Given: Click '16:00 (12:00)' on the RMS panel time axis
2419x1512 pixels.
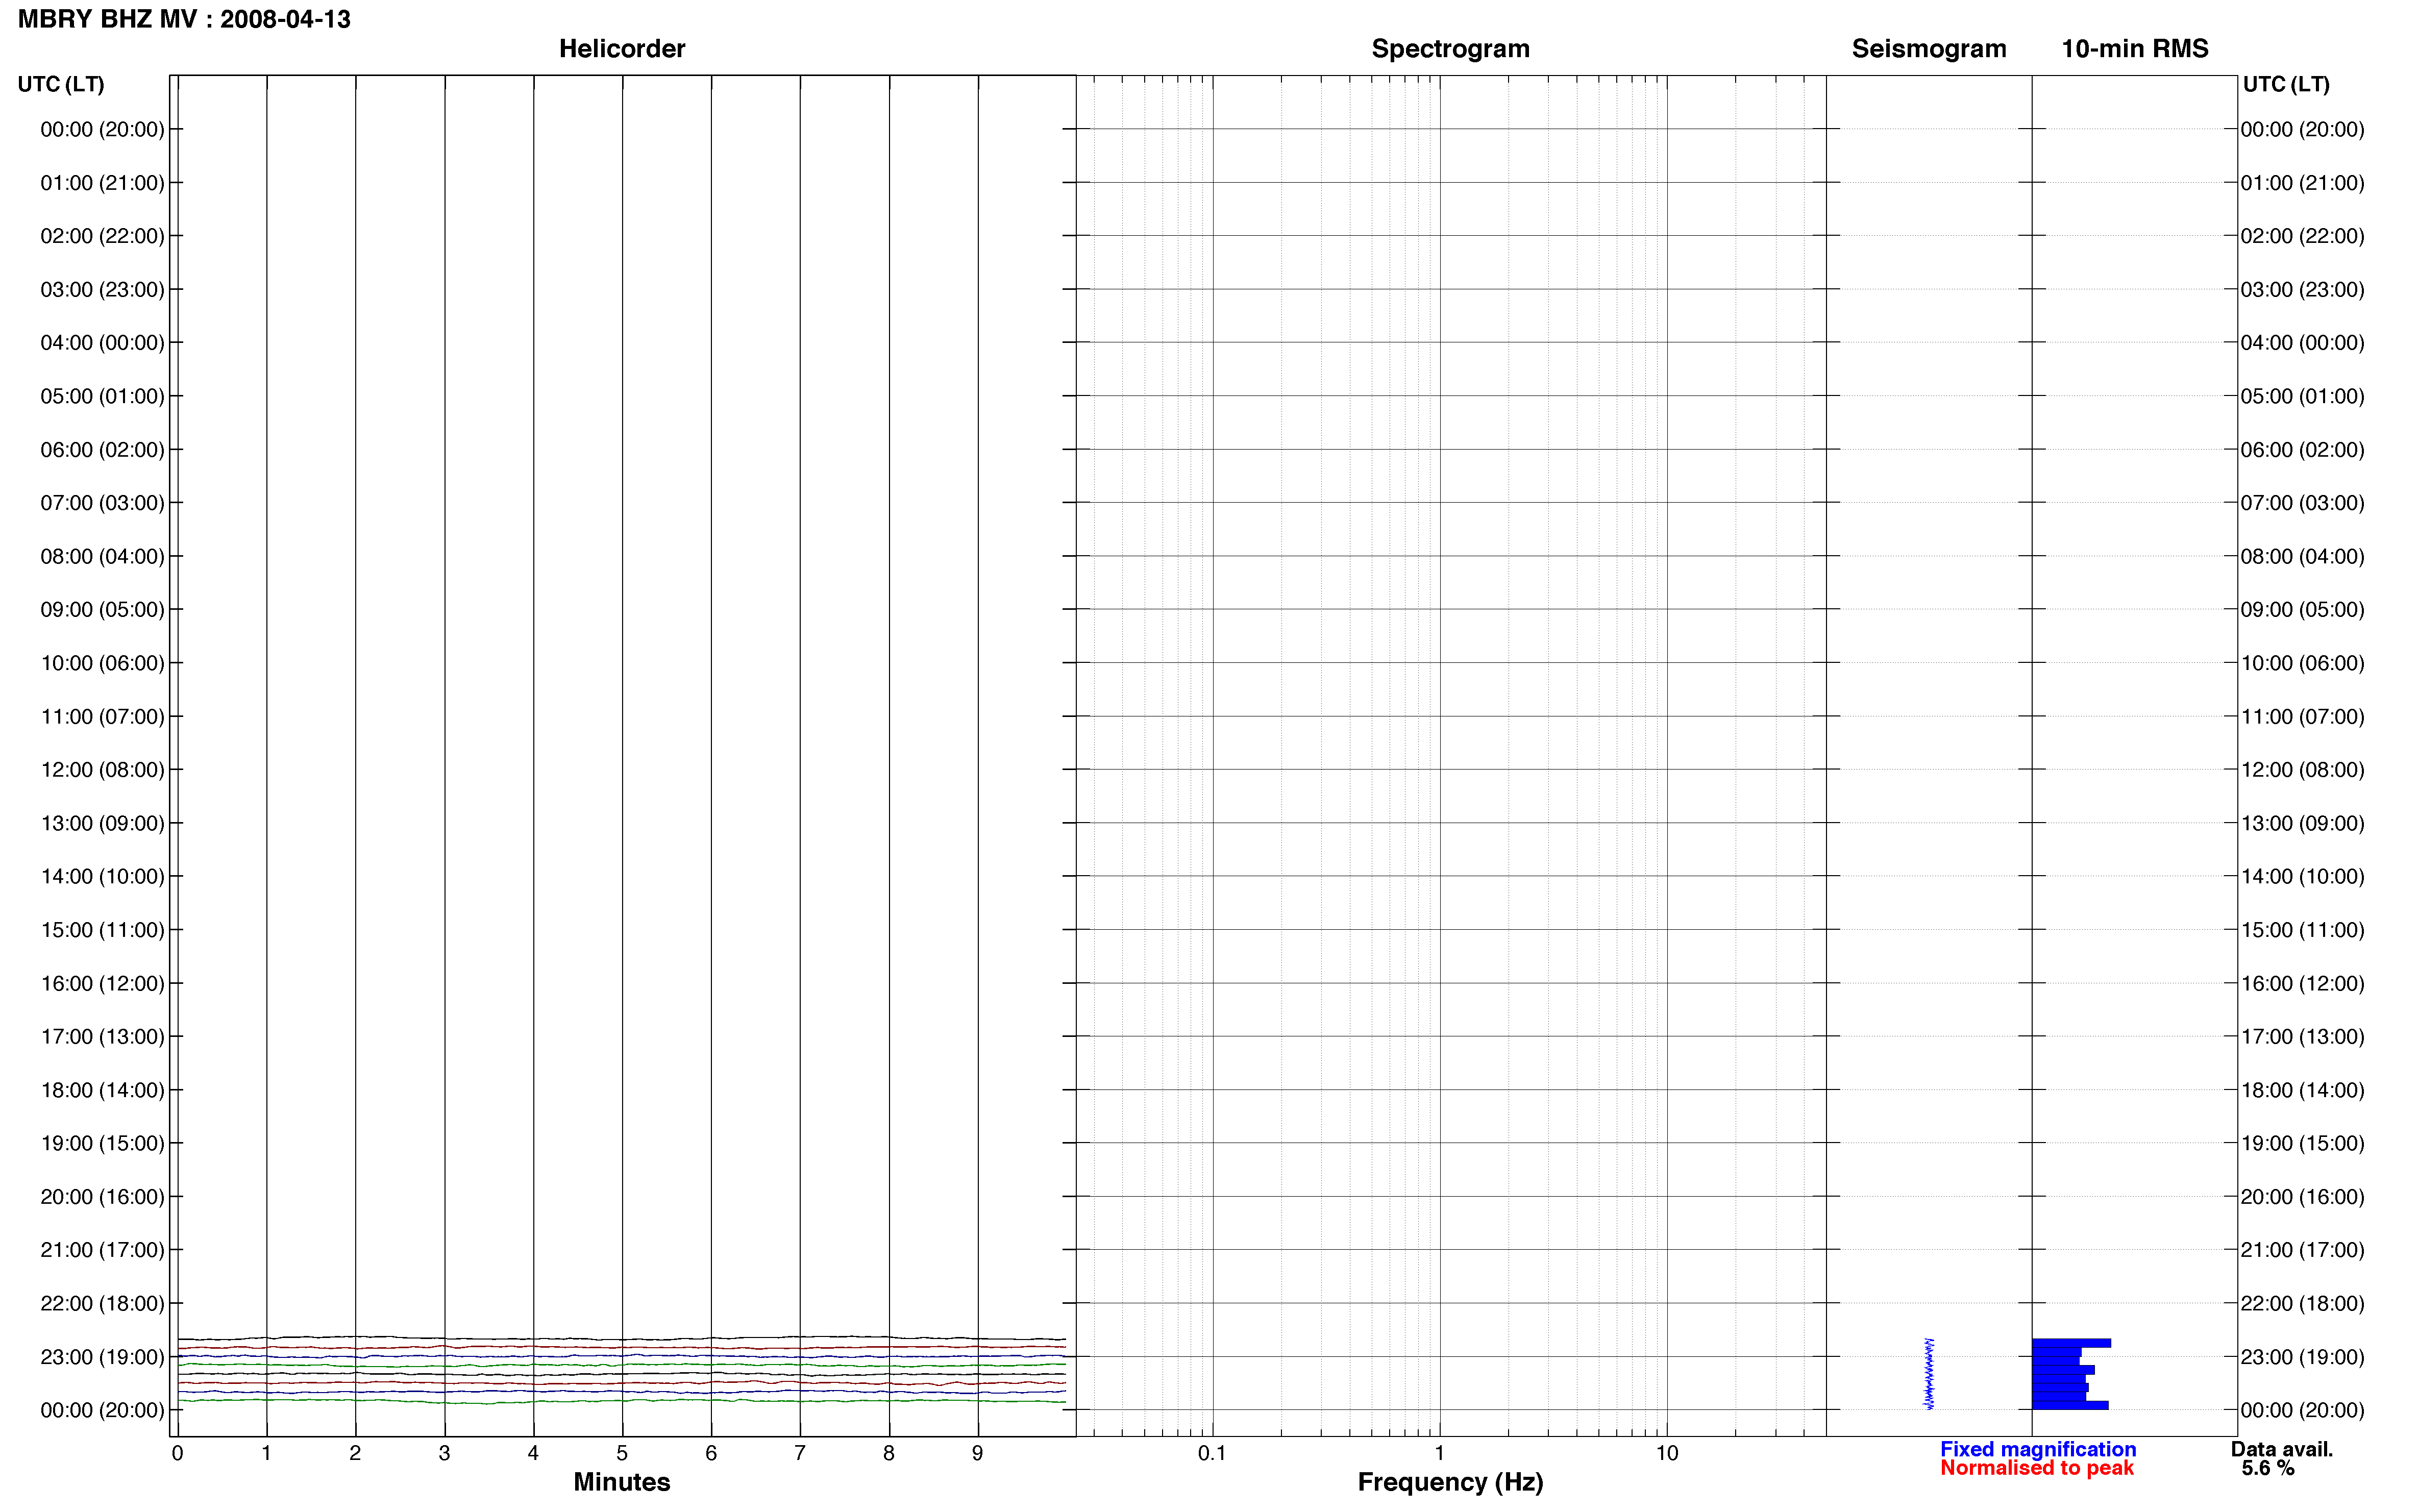Looking at the screenshot, I should click(x=2302, y=984).
